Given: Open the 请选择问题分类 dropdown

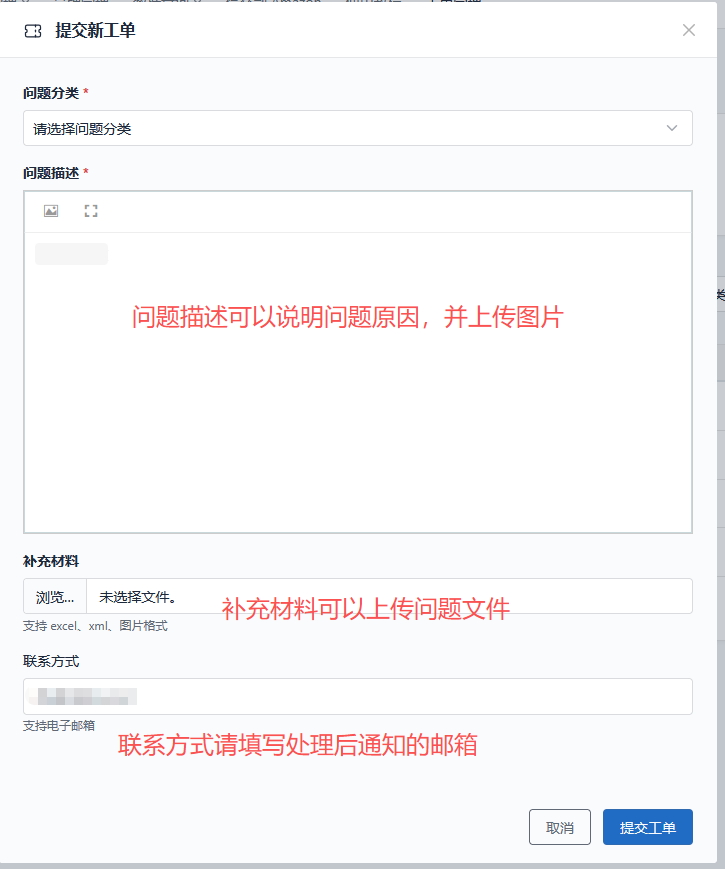Looking at the screenshot, I should [340, 128].
